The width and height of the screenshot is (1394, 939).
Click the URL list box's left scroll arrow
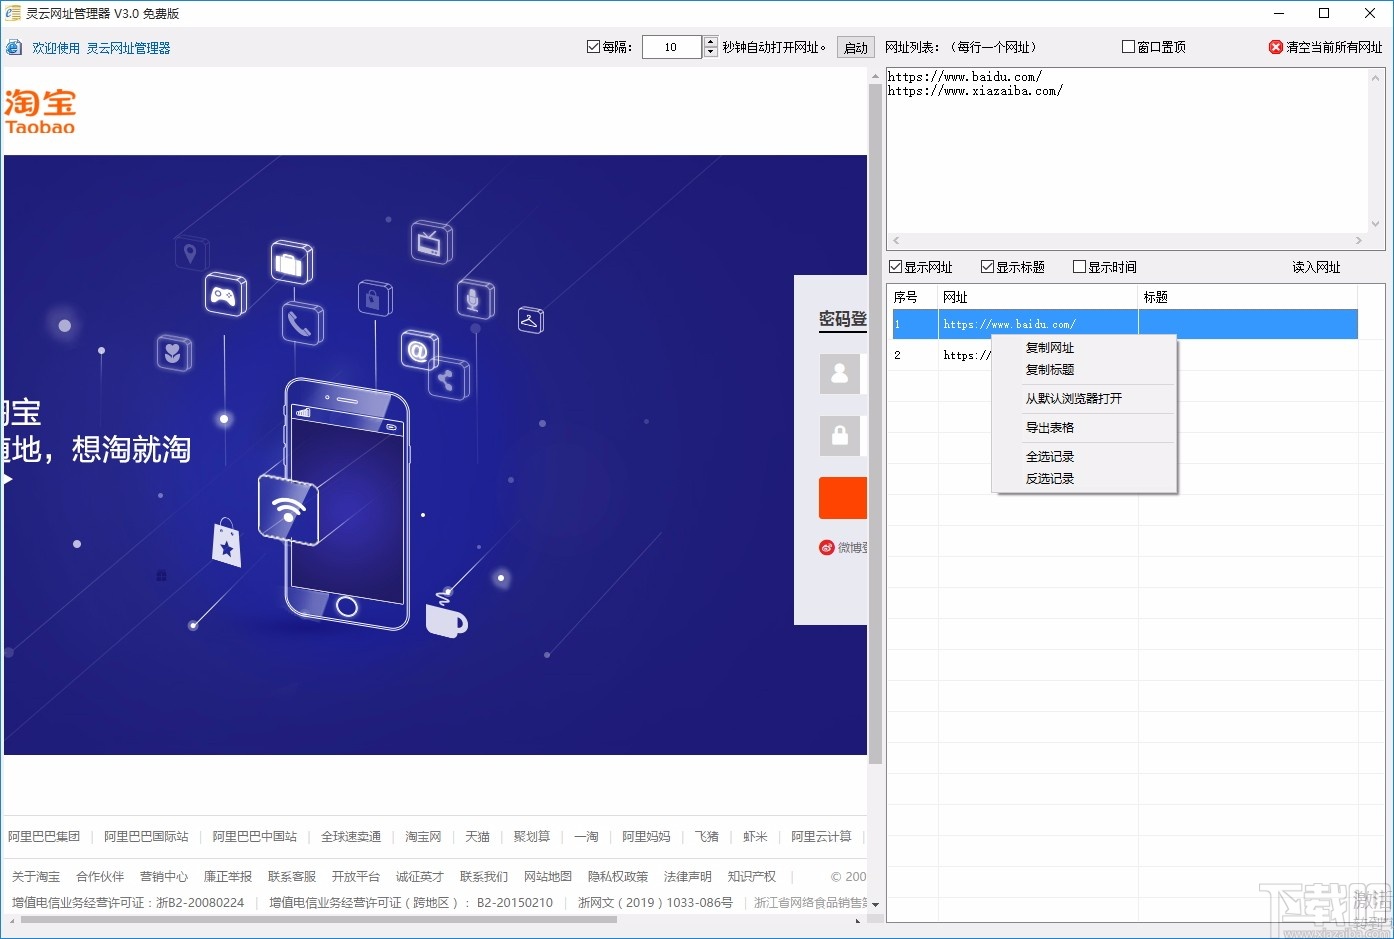tap(896, 241)
